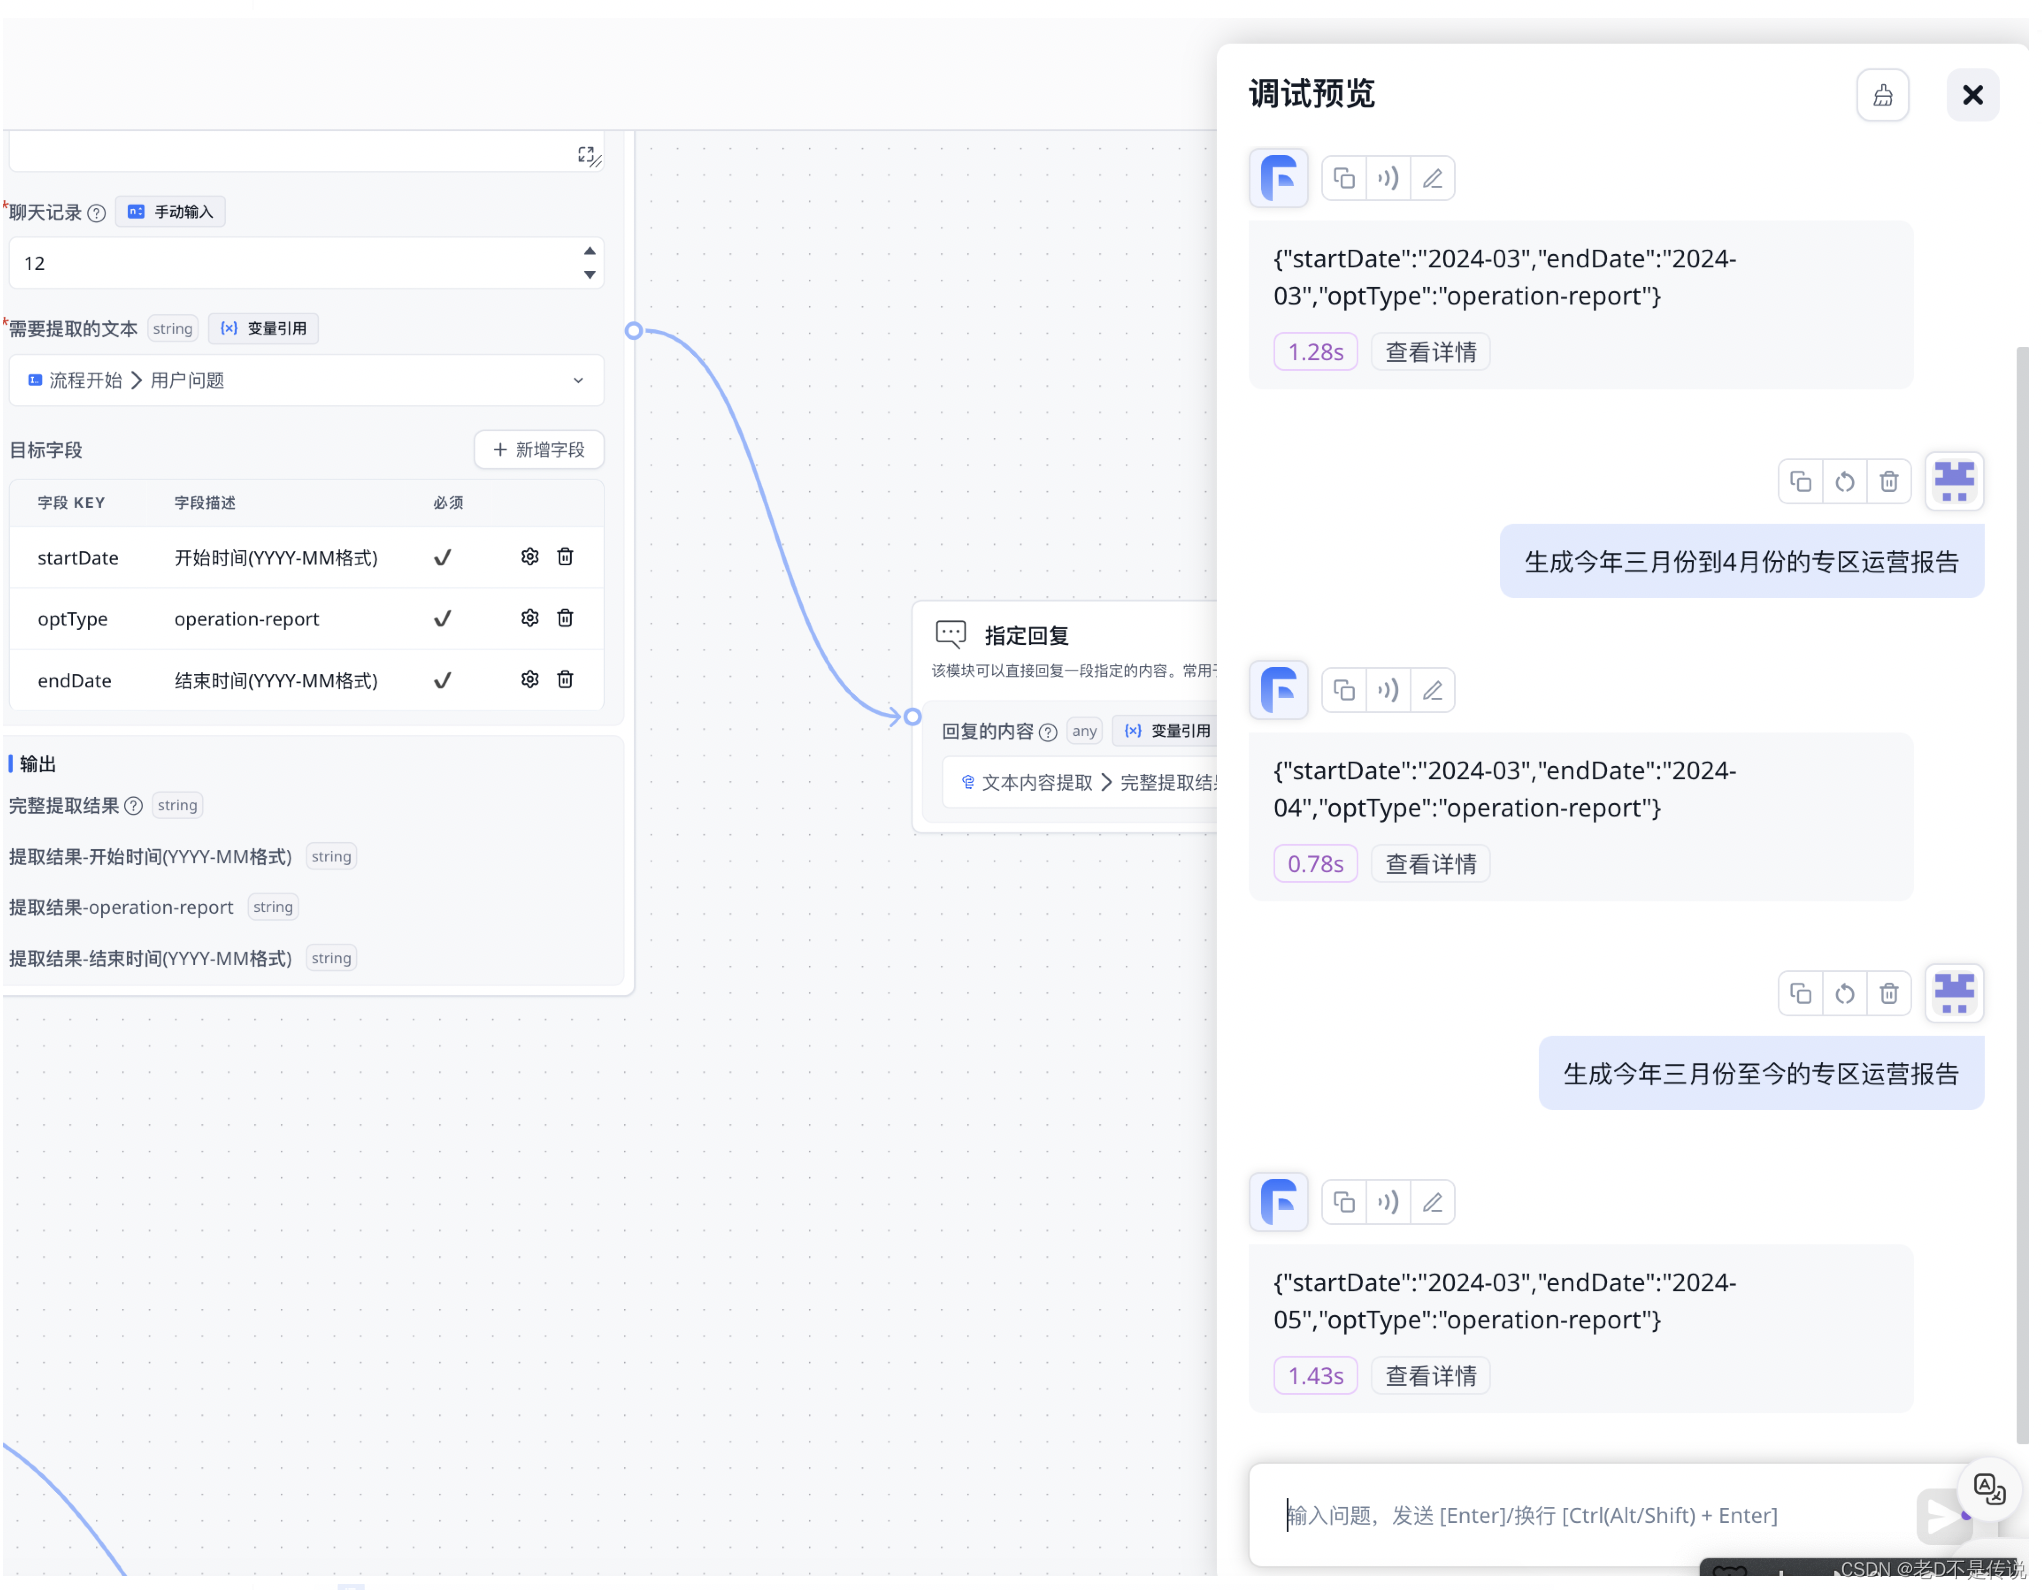This screenshot has height=1590, width=2042.
Task: Click the 提取结果-operation-report output row
Action: tap(153, 907)
